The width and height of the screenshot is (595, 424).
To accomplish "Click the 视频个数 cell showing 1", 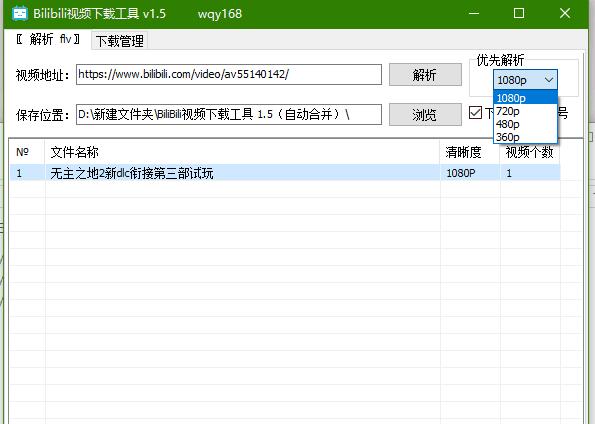I will [530, 173].
